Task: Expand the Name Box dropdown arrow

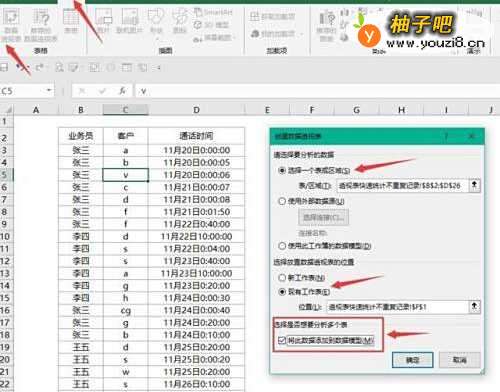Action: point(49,90)
